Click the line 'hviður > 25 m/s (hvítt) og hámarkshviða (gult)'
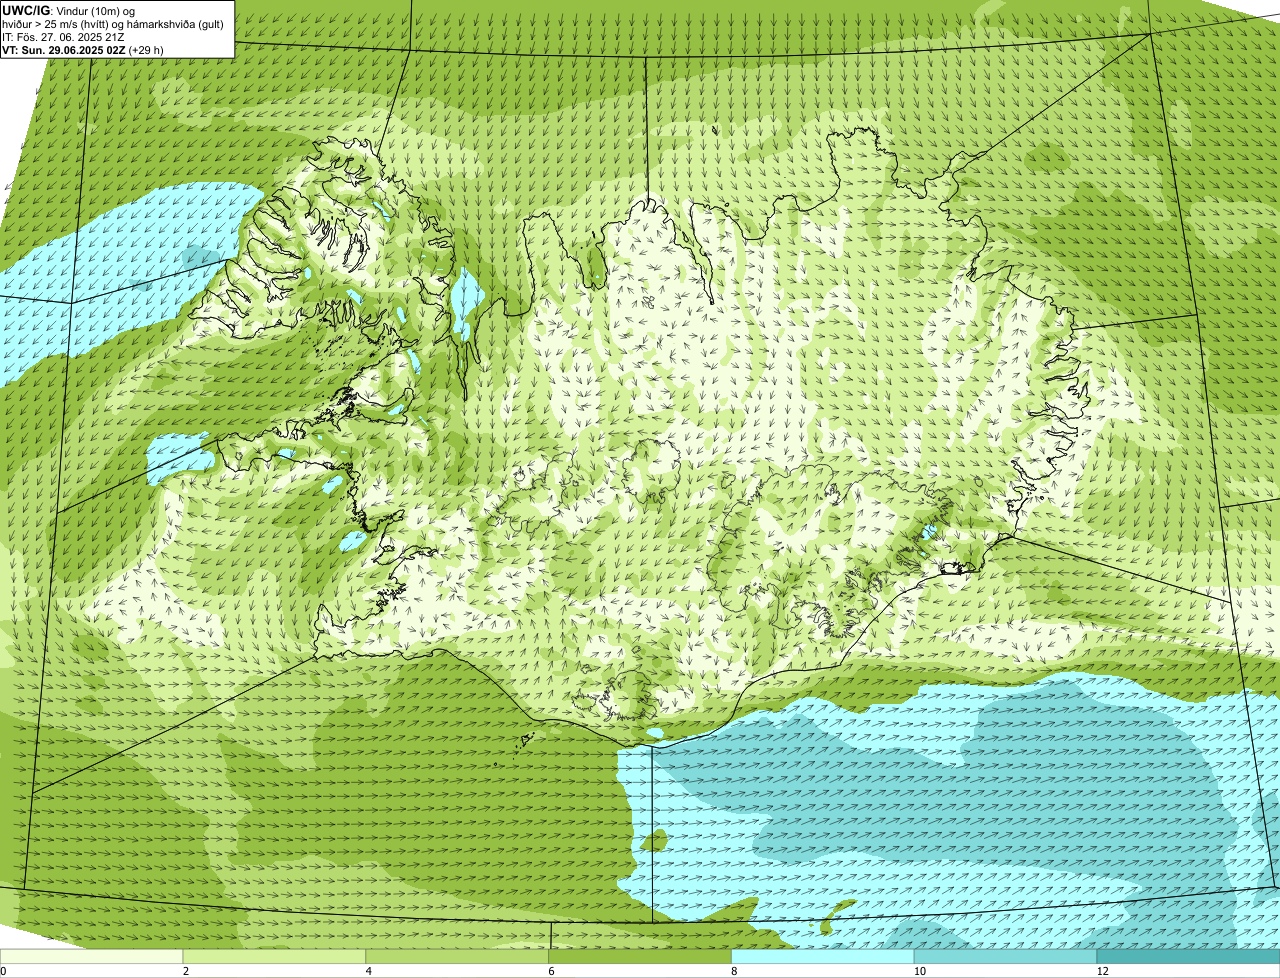1280x978 pixels. [x=113, y=24]
